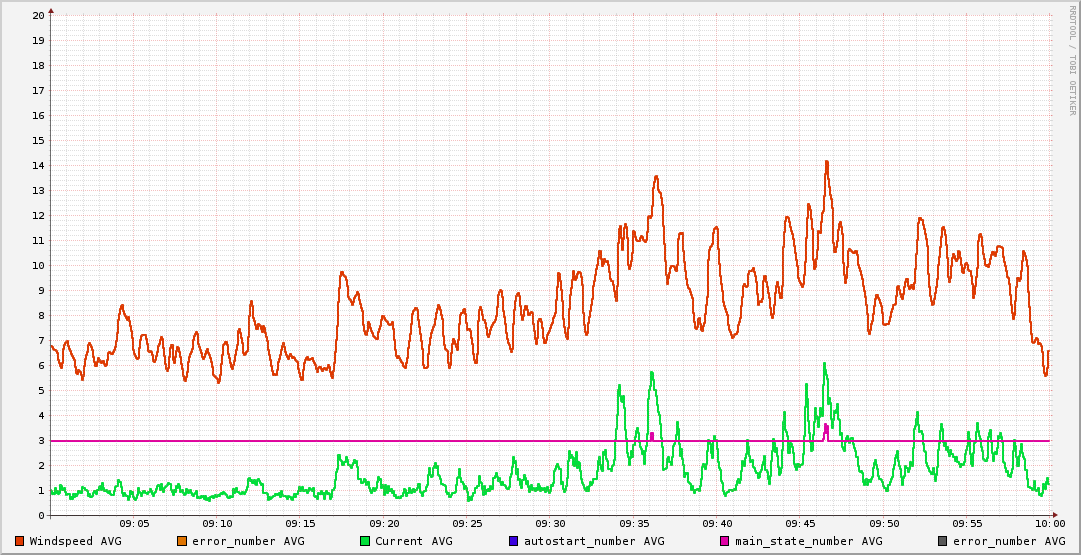Click the magenta main_state_number AVG legend swatch
This screenshot has width=1081, height=555.
point(725,541)
